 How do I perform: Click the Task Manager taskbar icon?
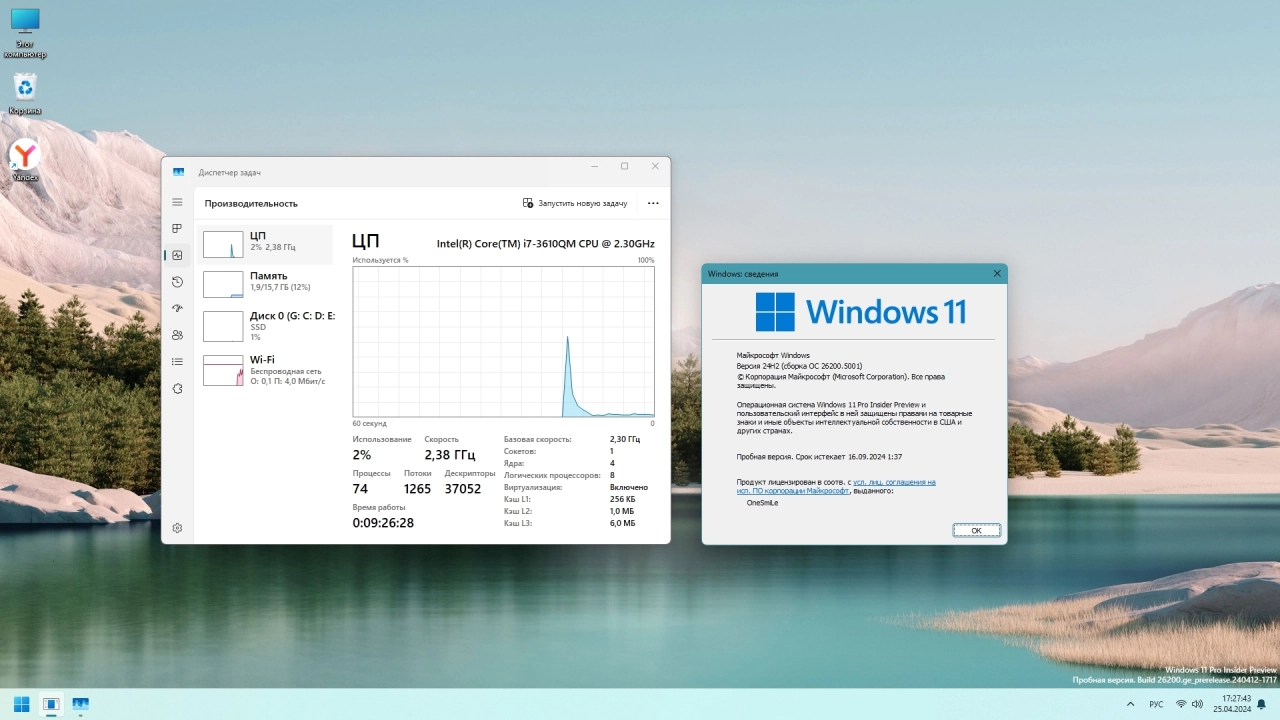[x=81, y=704]
